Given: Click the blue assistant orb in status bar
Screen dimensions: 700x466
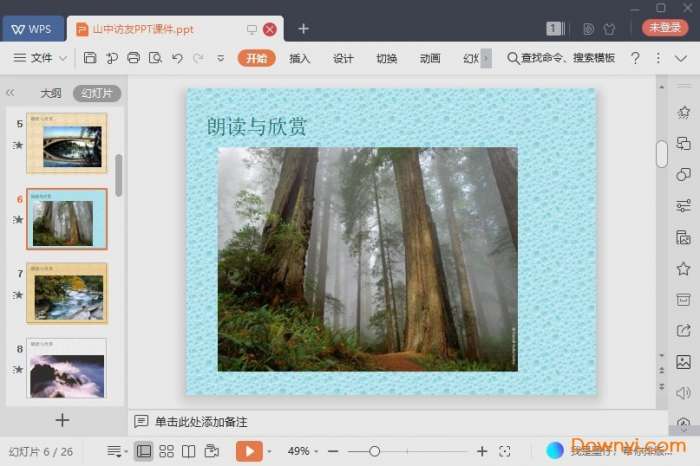Looking at the screenshot, I should (555, 450).
